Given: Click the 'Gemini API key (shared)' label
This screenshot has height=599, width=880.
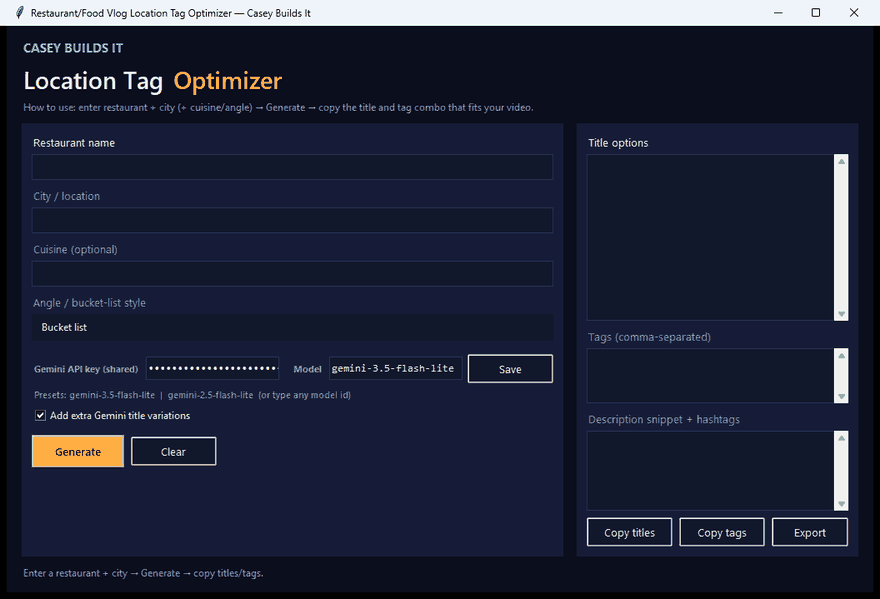Looking at the screenshot, I should [86, 369].
